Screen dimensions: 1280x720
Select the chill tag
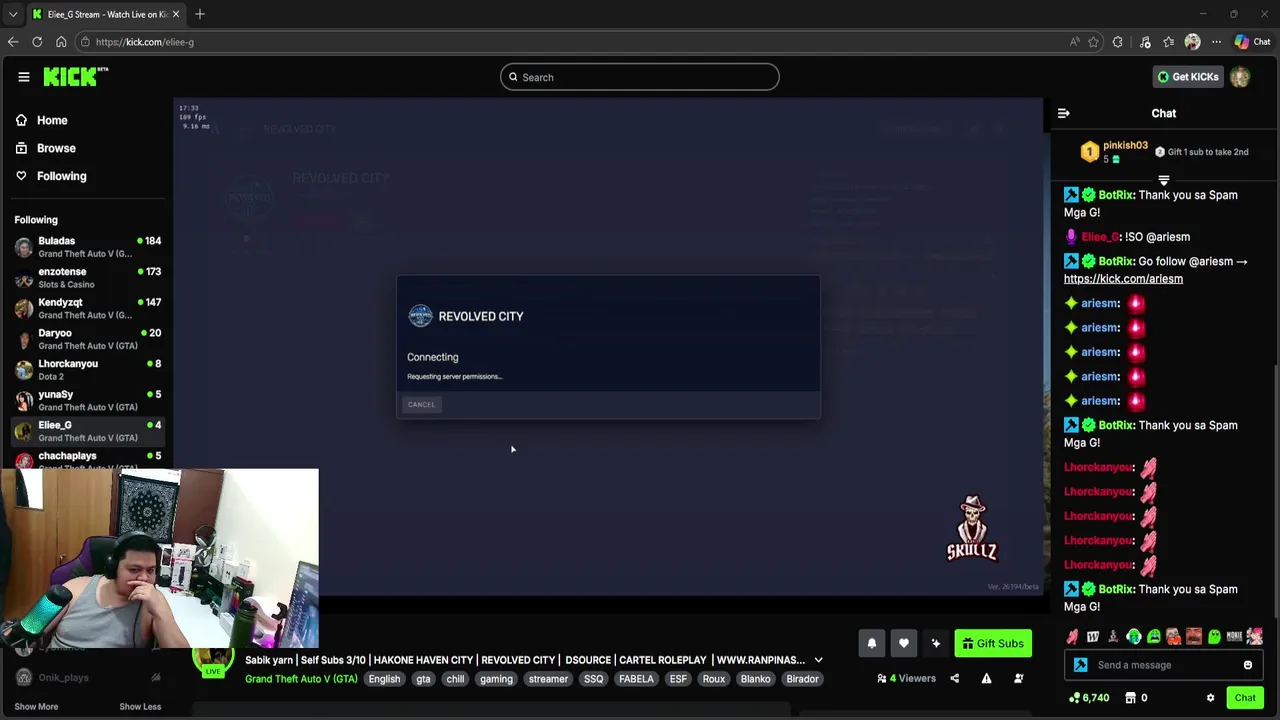click(455, 679)
